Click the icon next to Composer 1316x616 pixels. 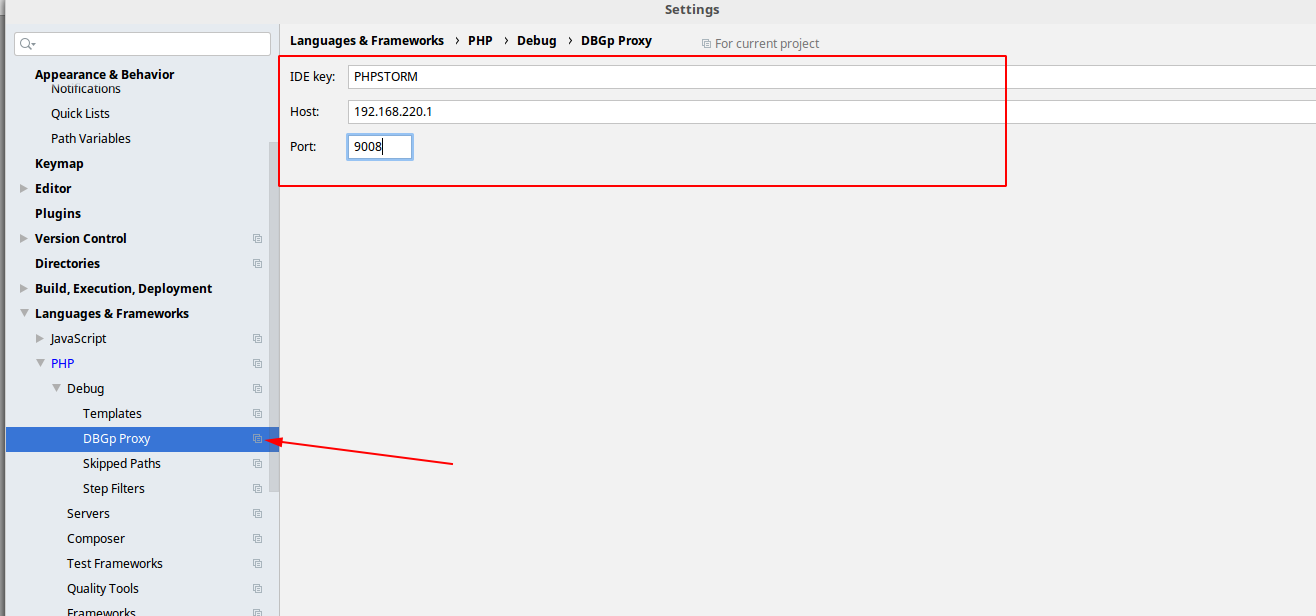tap(257, 538)
